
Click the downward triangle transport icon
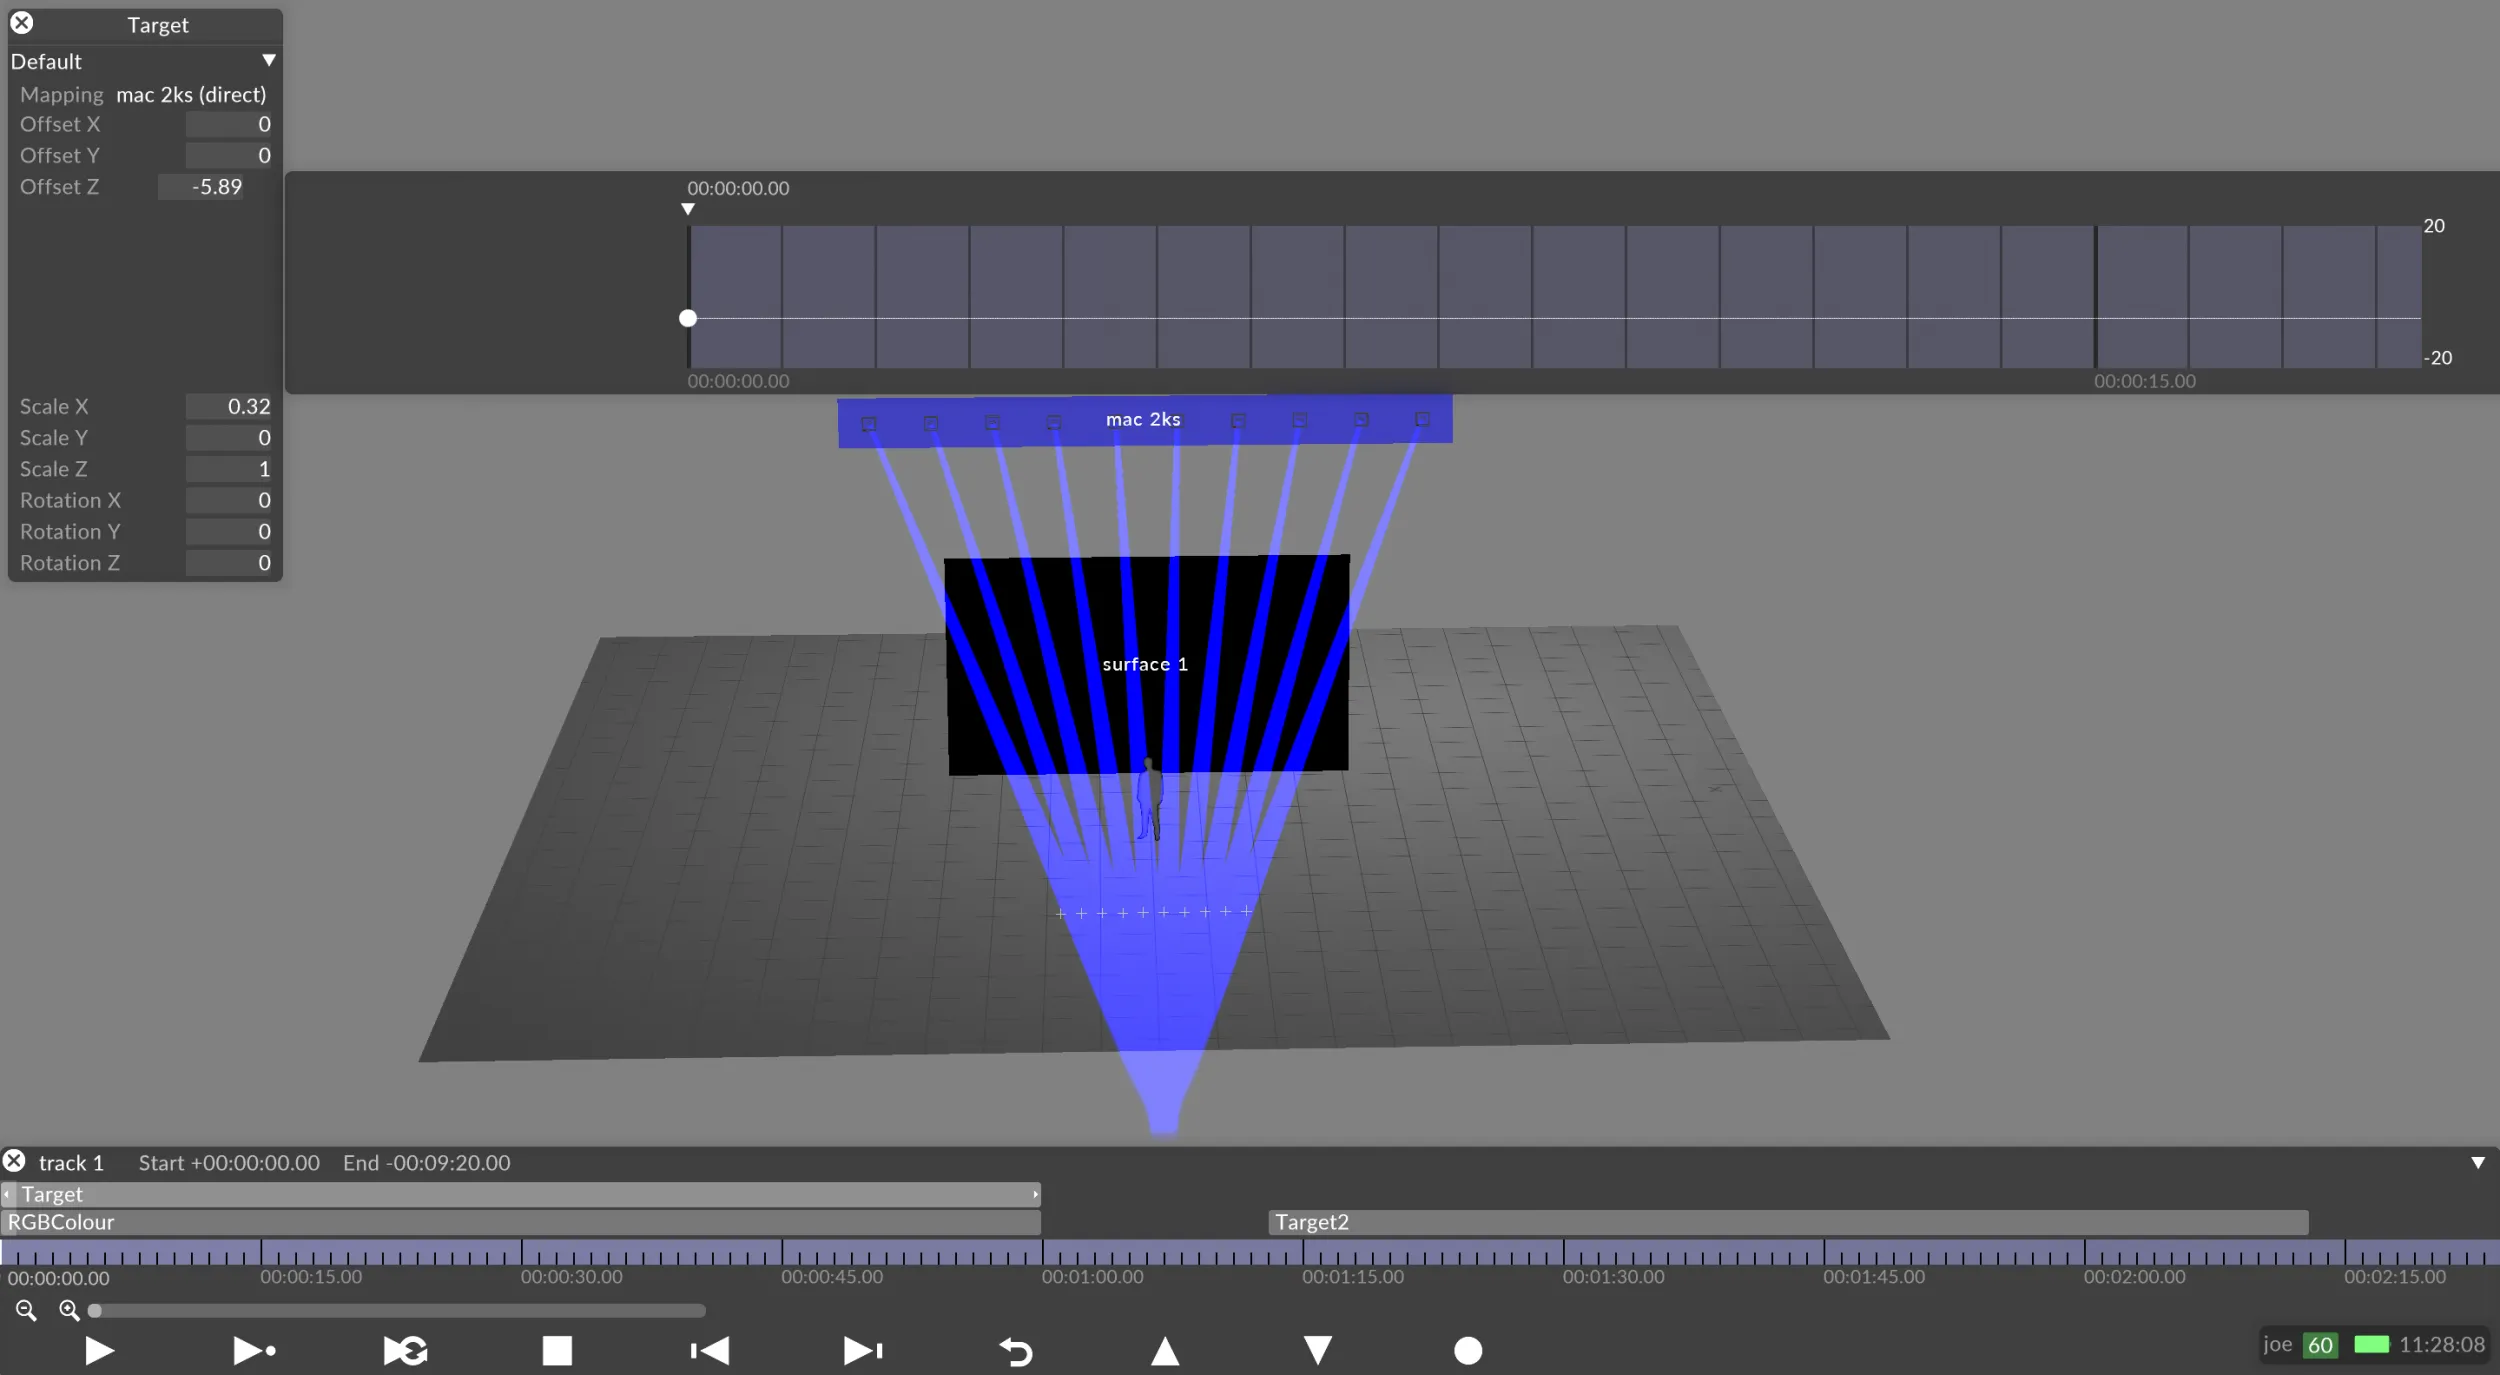click(1318, 1351)
